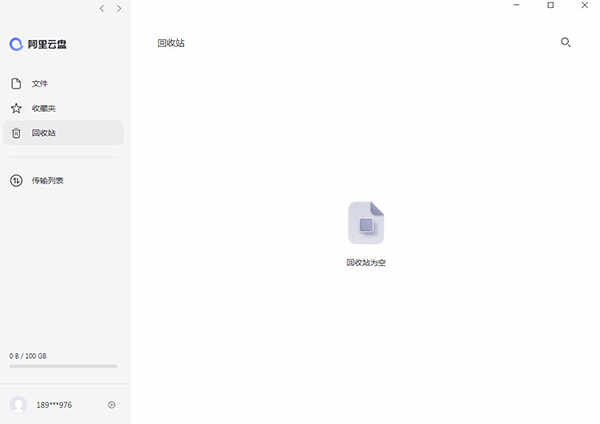Click the storage usage progress bar
This screenshot has width=600, height=424.
[x=64, y=366]
